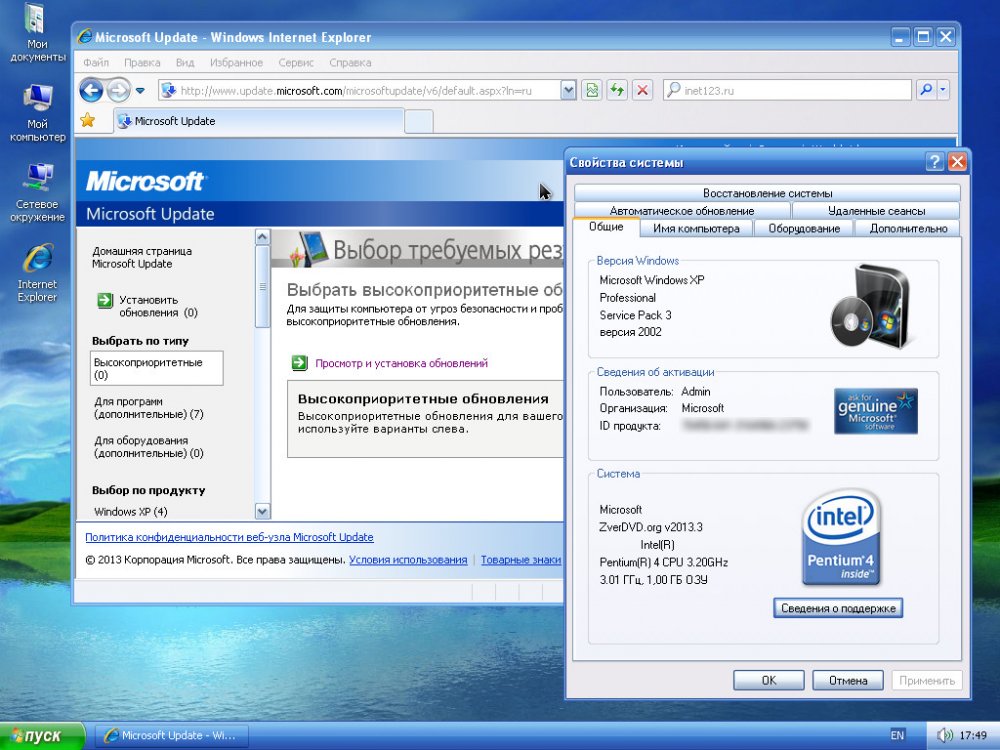The image size is (1000, 750).
Task: Open Домашняя страница Microsoft Update link
Action: click(x=142, y=257)
